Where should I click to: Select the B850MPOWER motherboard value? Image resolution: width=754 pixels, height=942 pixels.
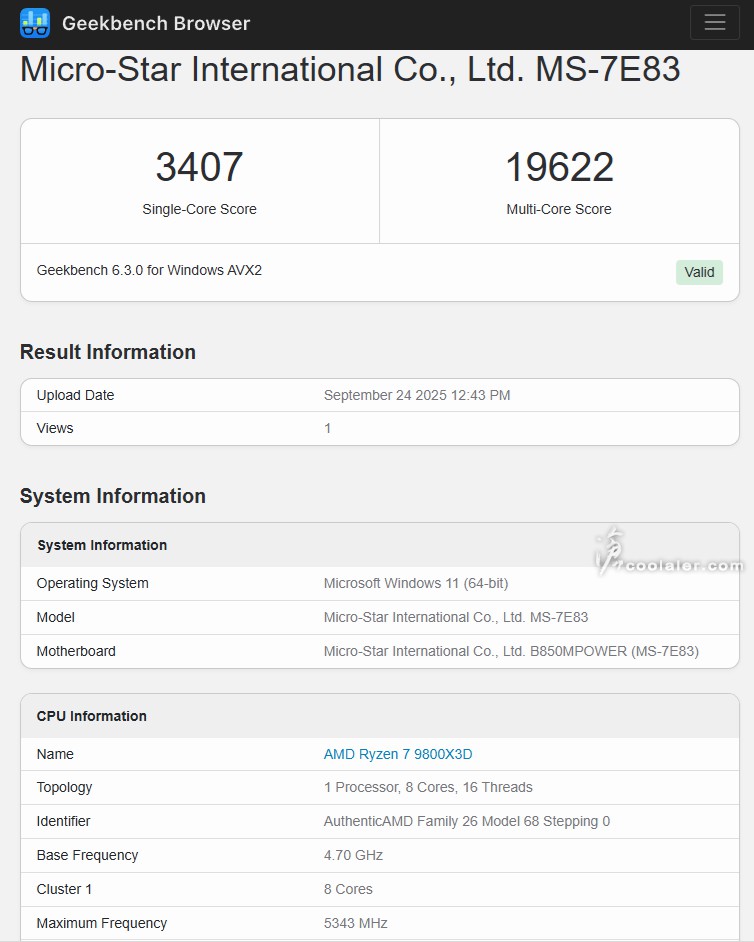[511, 651]
